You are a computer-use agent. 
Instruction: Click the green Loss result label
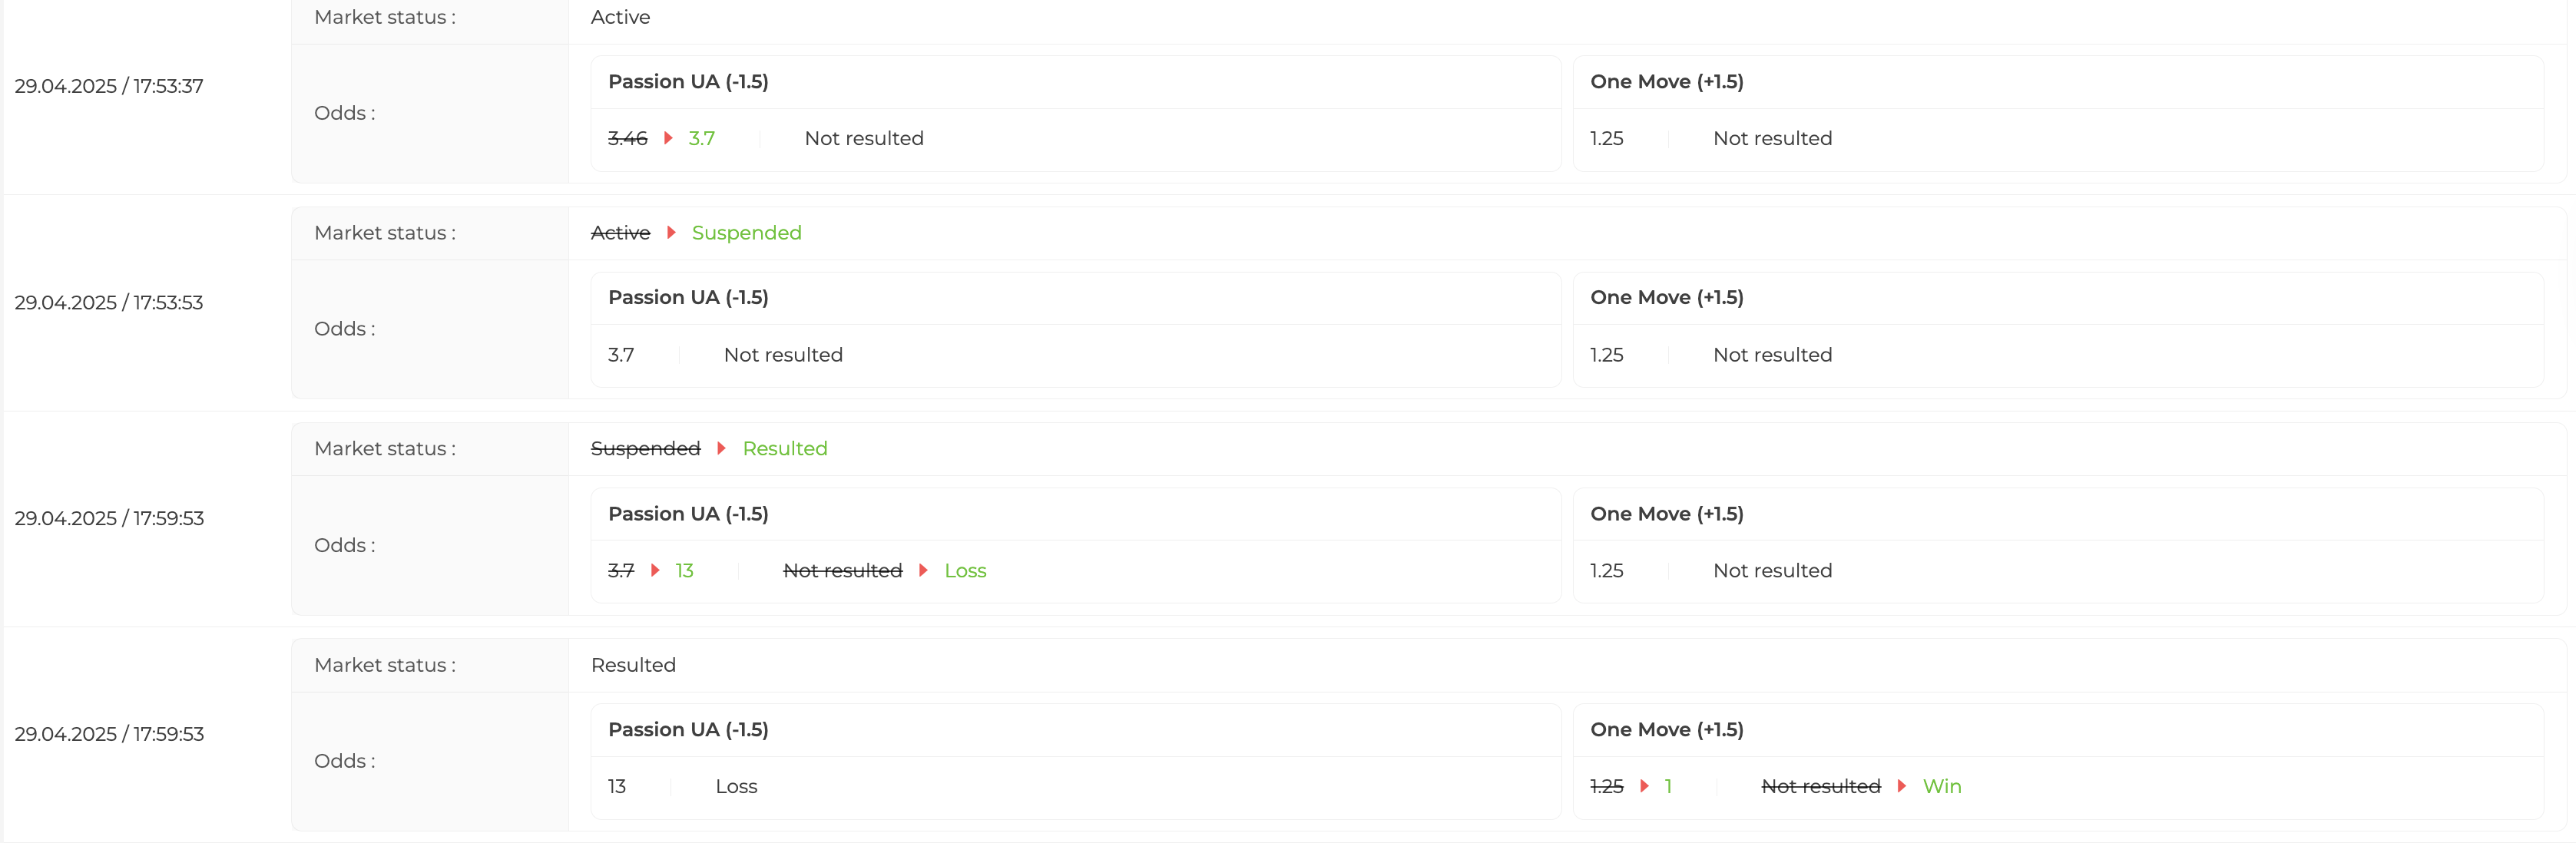coord(965,571)
